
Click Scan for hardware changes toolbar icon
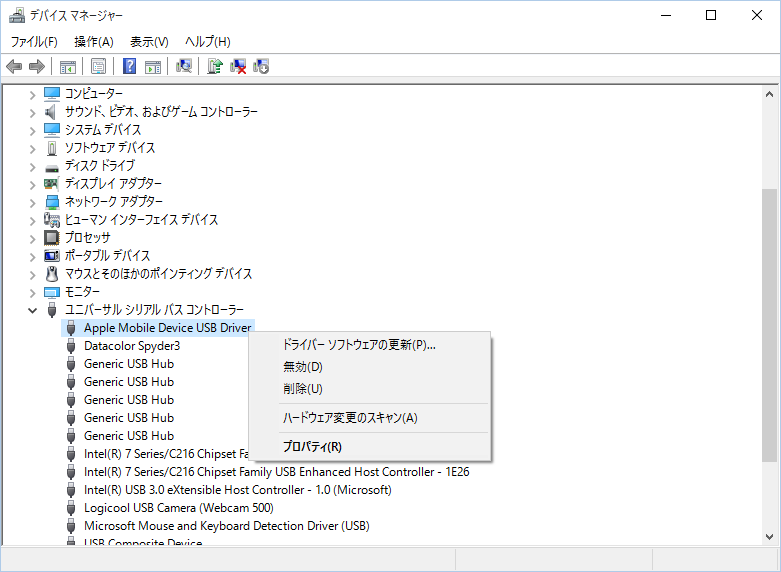tap(183, 67)
